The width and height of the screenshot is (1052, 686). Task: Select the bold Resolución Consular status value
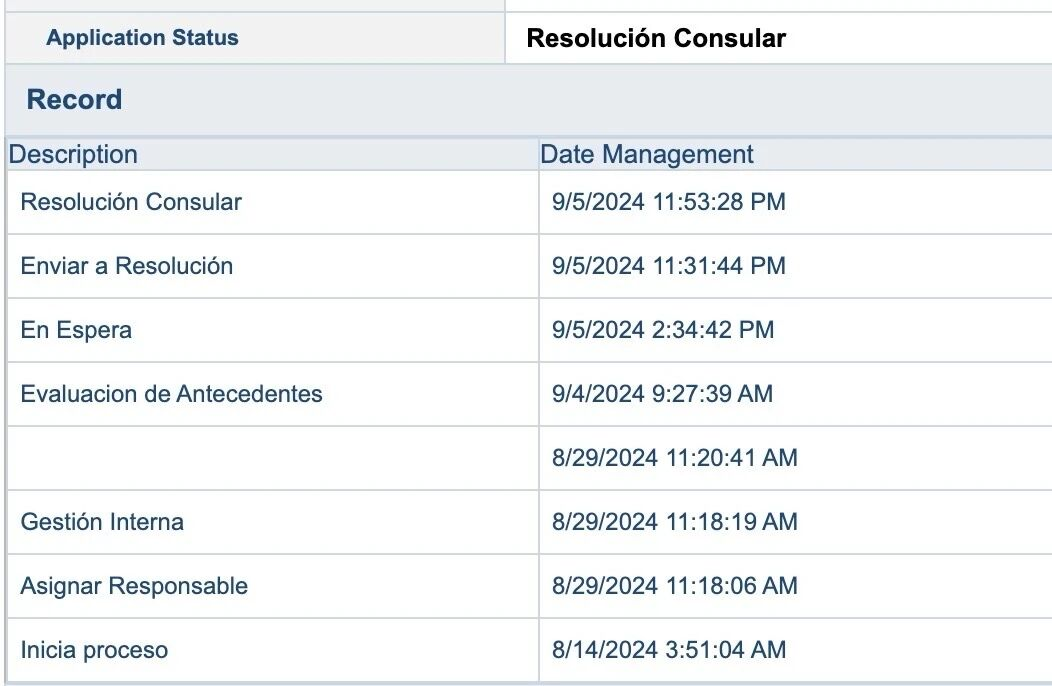click(x=656, y=39)
